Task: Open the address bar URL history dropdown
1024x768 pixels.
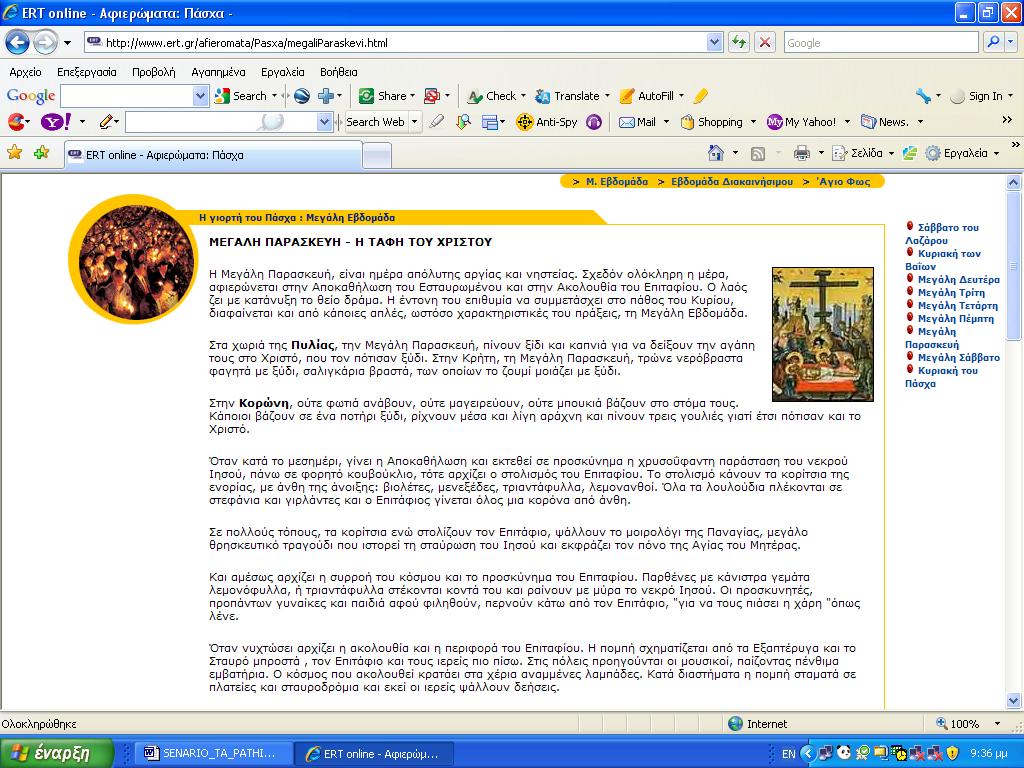Action: 714,42
